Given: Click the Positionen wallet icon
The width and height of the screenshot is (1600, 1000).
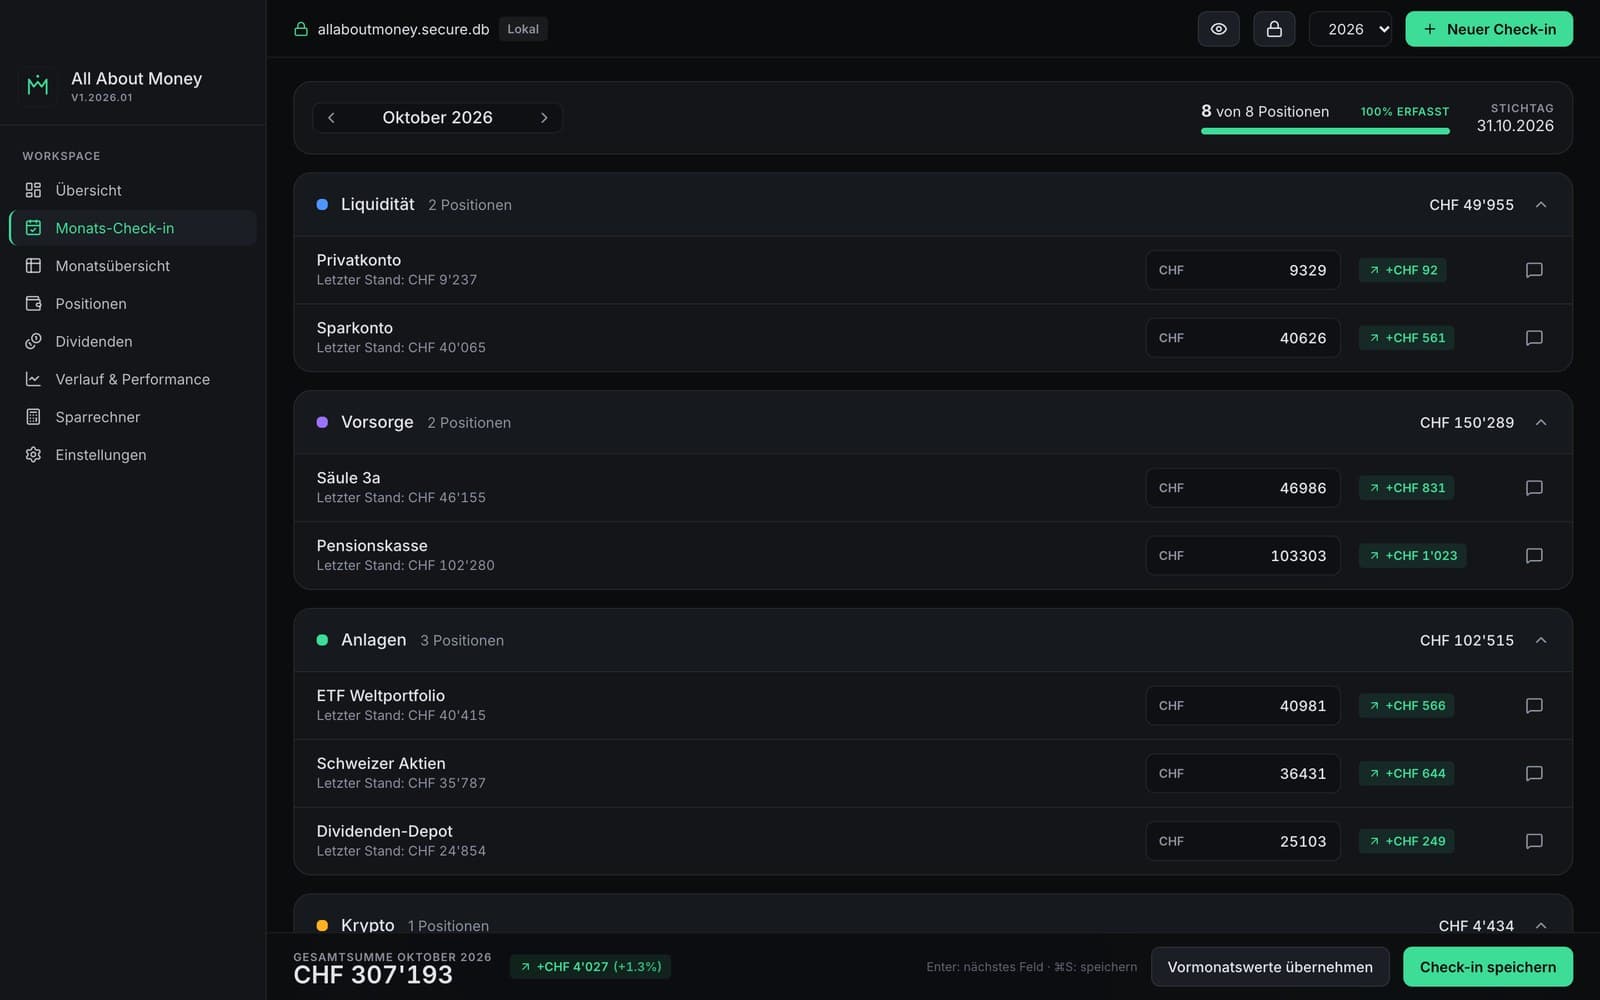Looking at the screenshot, I should pos(33,304).
